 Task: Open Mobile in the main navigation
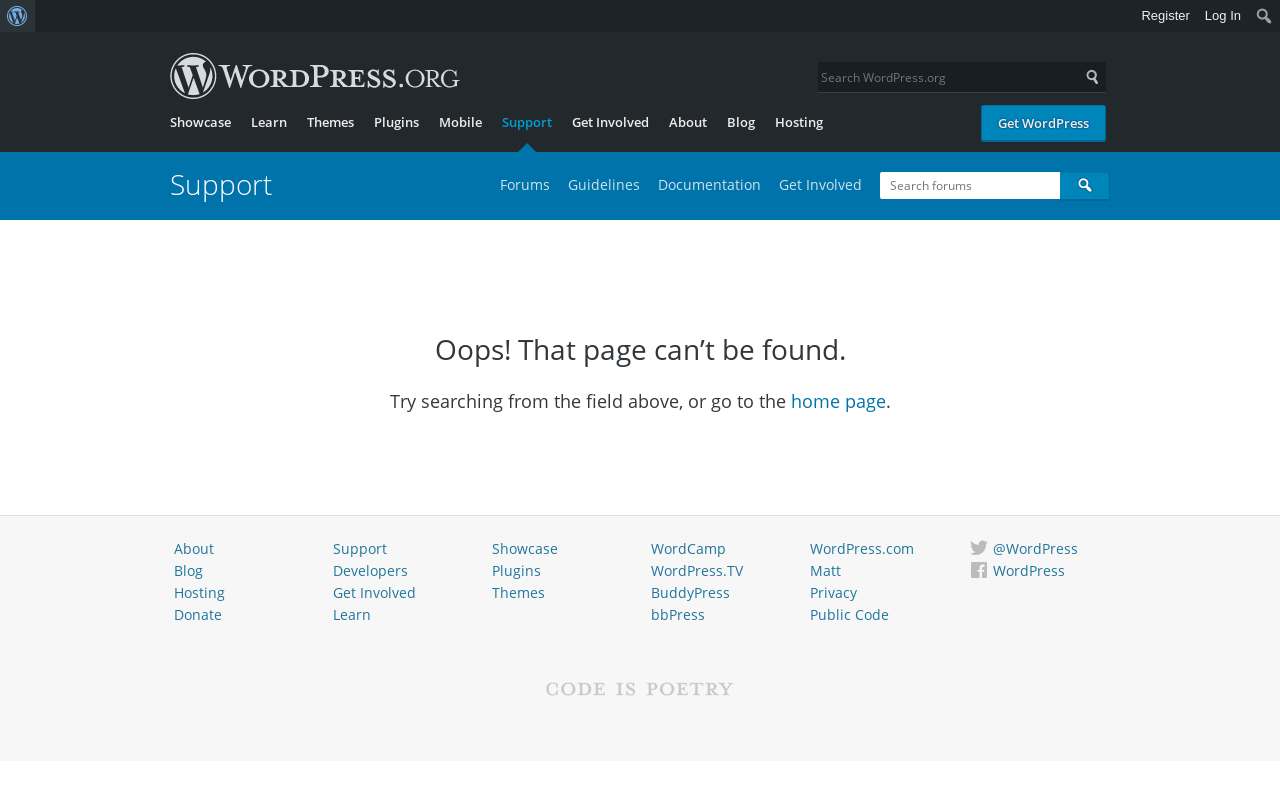460,122
